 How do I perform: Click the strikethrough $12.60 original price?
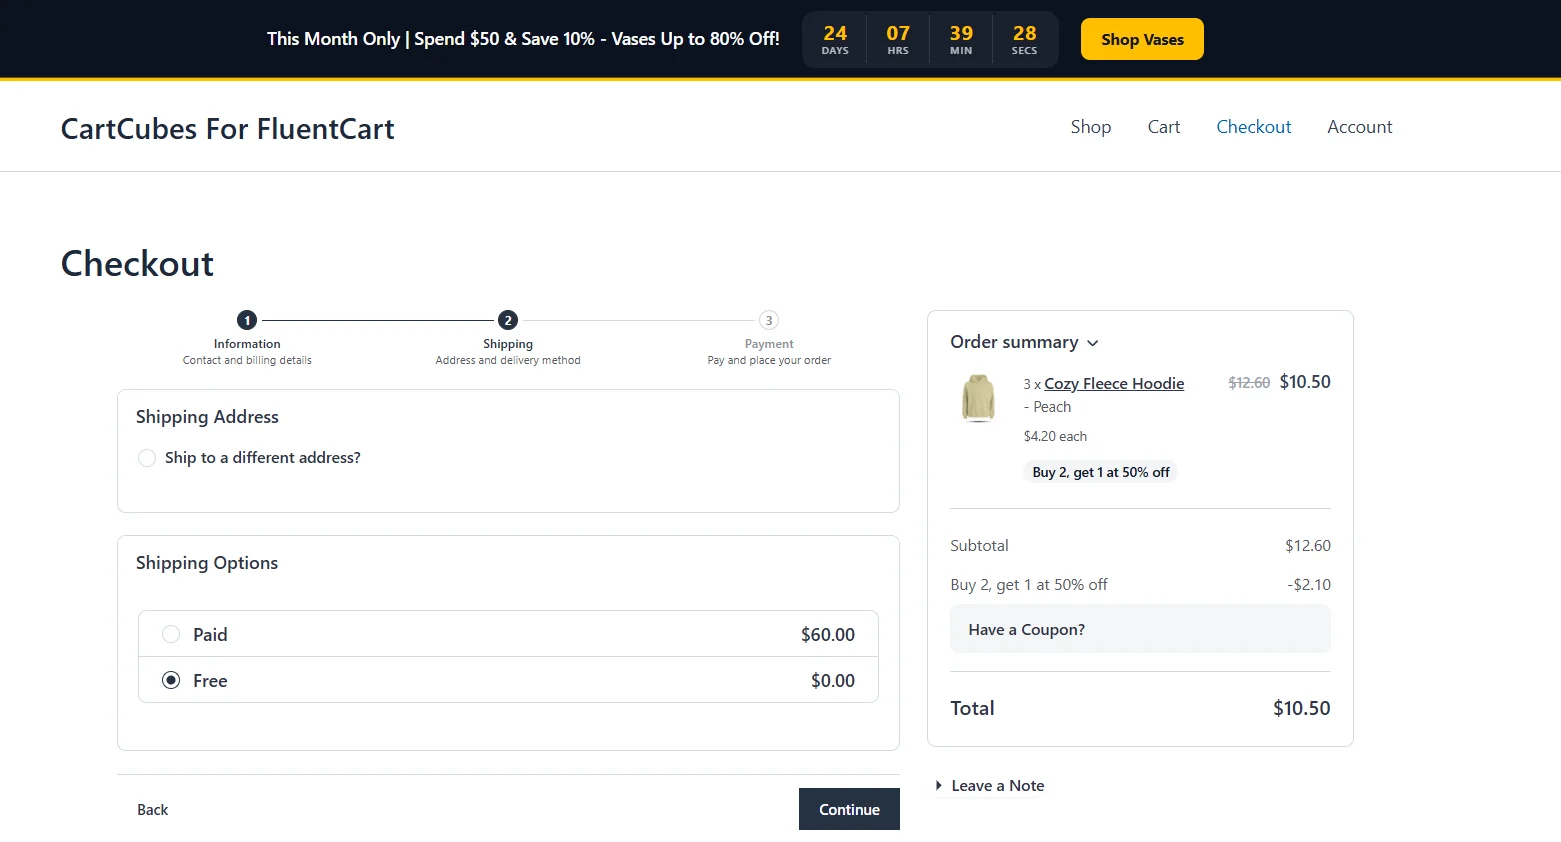tap(1249, 383)
